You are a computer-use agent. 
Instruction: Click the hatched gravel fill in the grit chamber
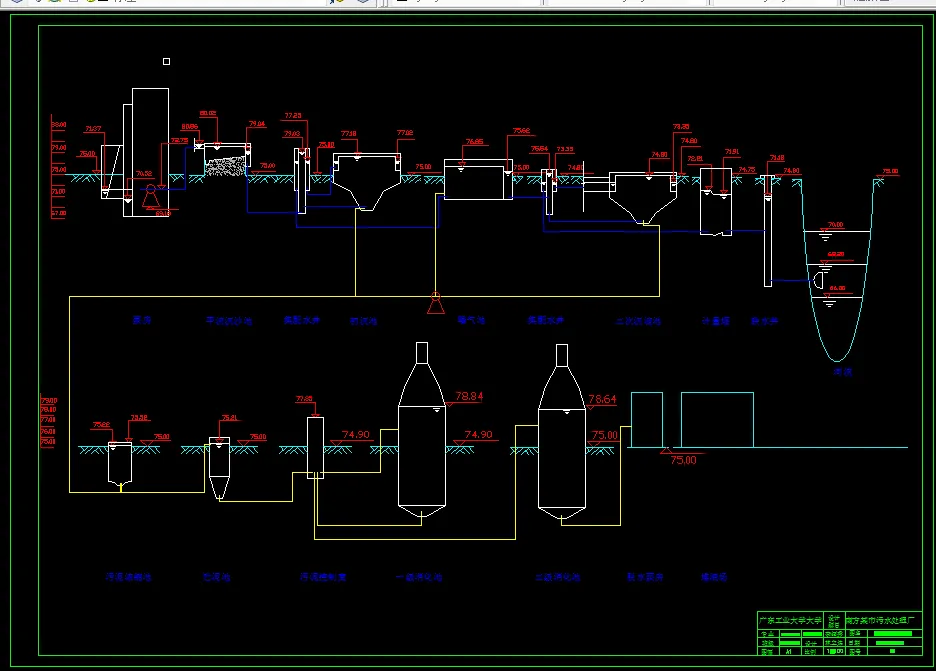(225, 165)
